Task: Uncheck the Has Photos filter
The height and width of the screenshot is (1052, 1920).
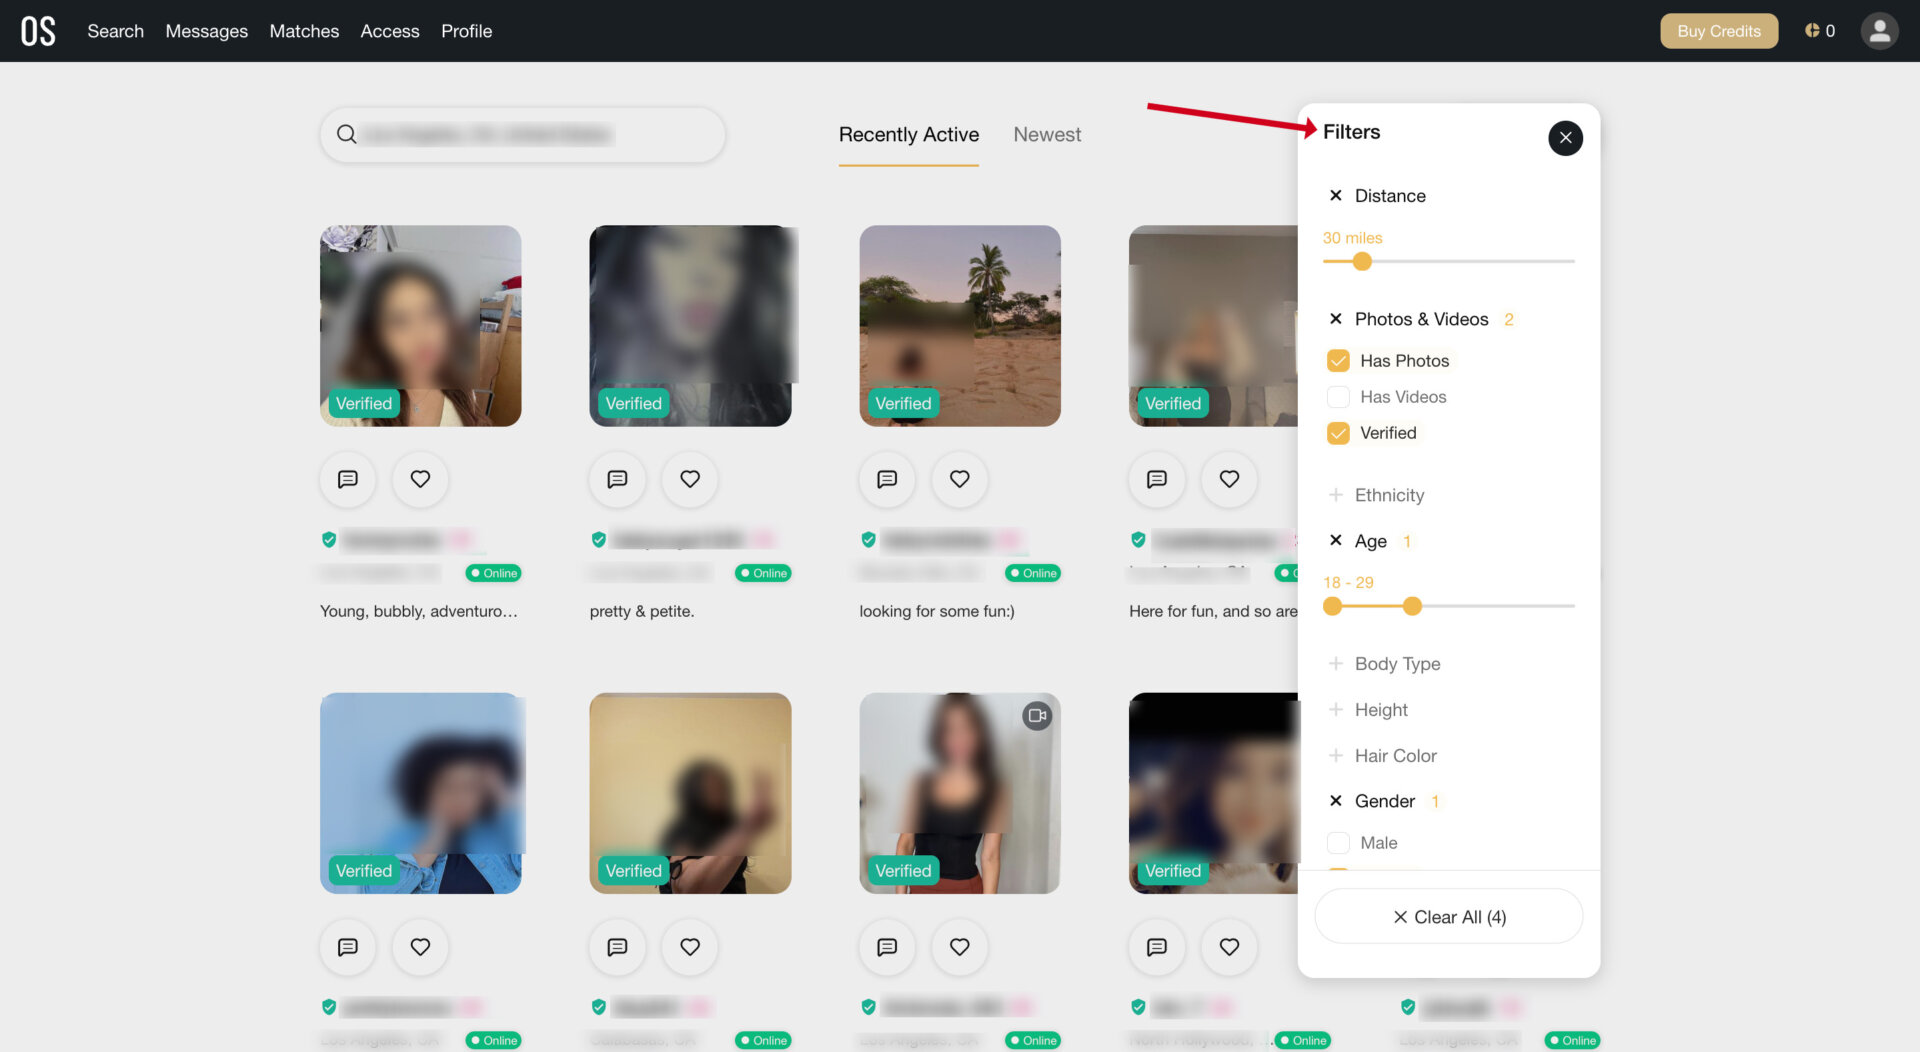Action: 1338,360
